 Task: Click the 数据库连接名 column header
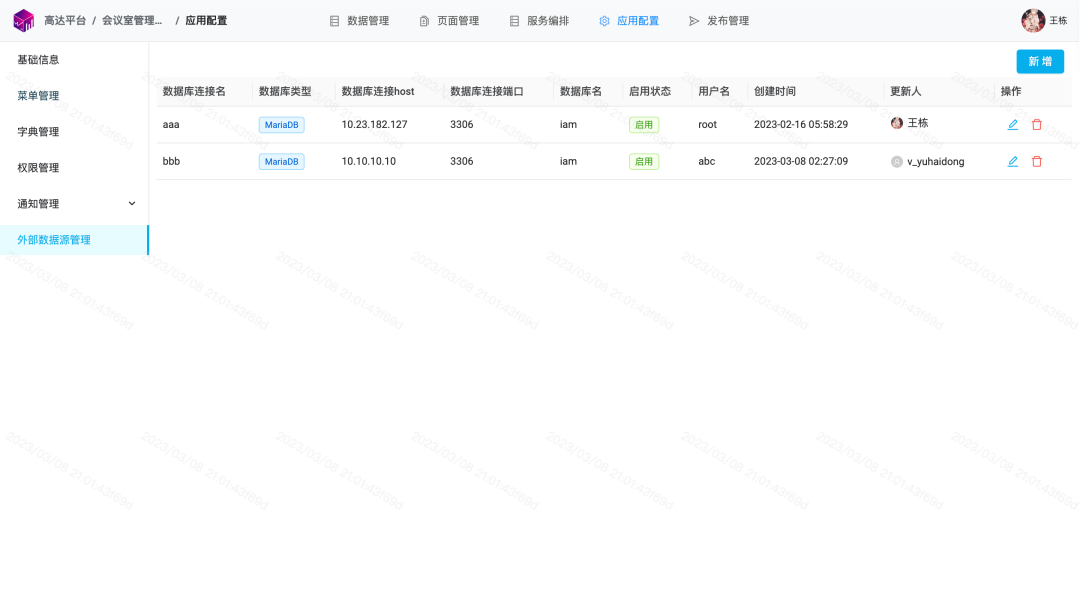pyautogui.click(x=194, y=92)
